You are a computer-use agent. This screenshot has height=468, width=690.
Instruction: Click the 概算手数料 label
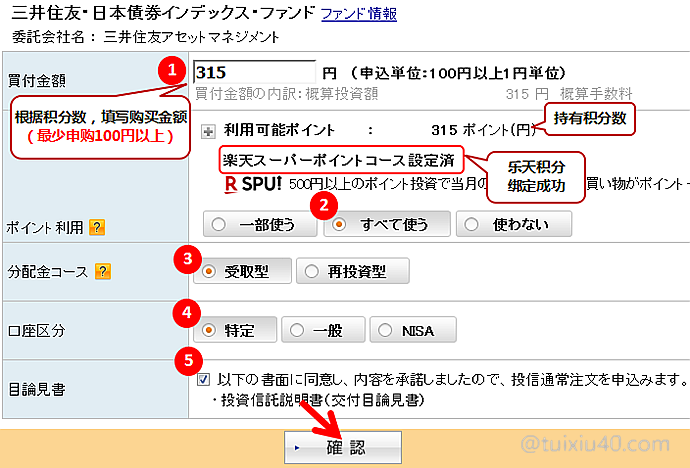[596, 94]
